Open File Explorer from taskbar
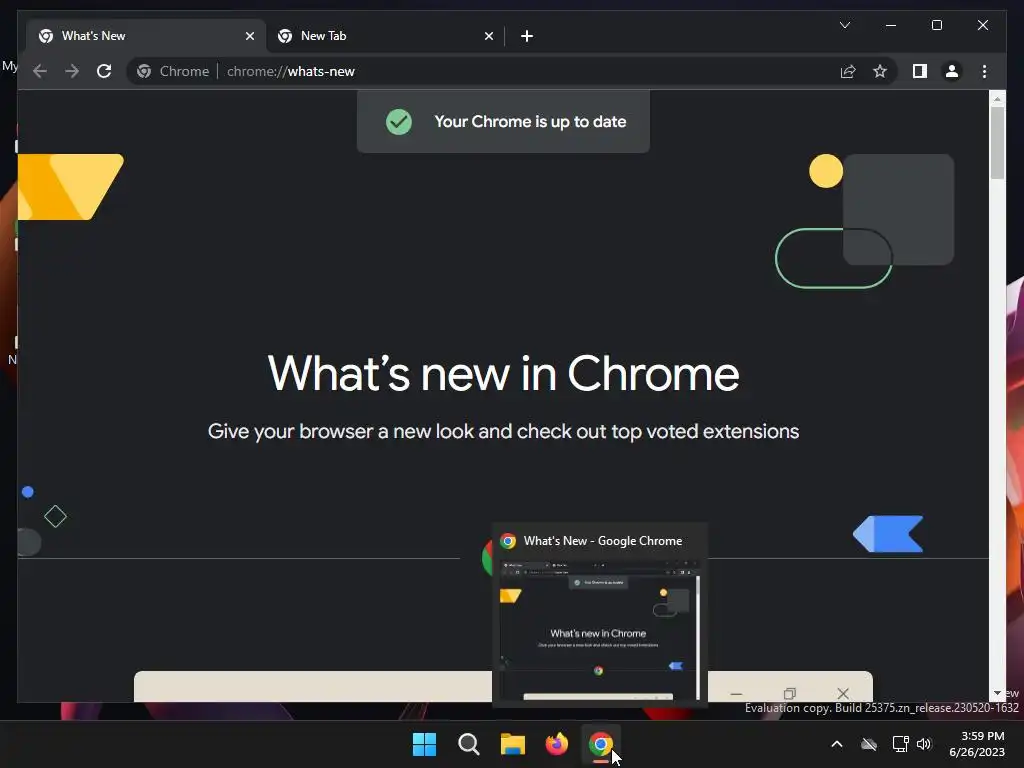 [x=513, y=744]
